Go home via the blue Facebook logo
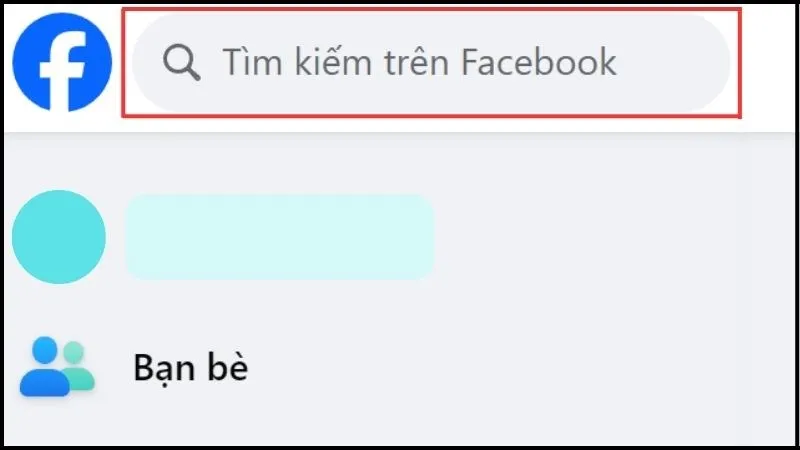 (x=62, y=62)
